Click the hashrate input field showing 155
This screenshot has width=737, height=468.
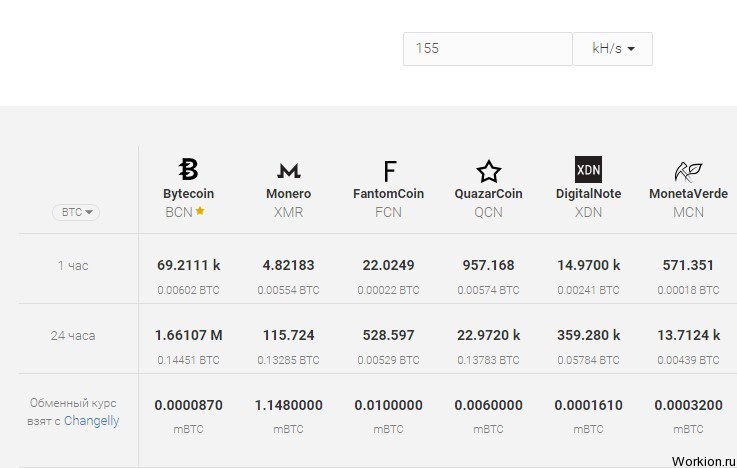coord(488,48)
